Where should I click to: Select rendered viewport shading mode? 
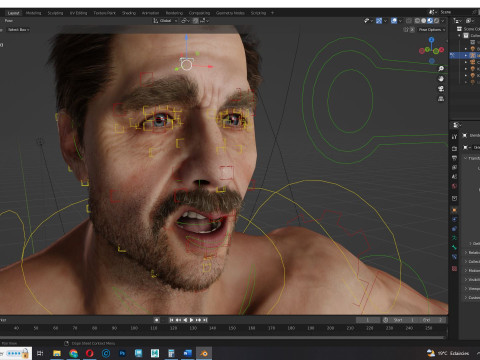point(436,21)
